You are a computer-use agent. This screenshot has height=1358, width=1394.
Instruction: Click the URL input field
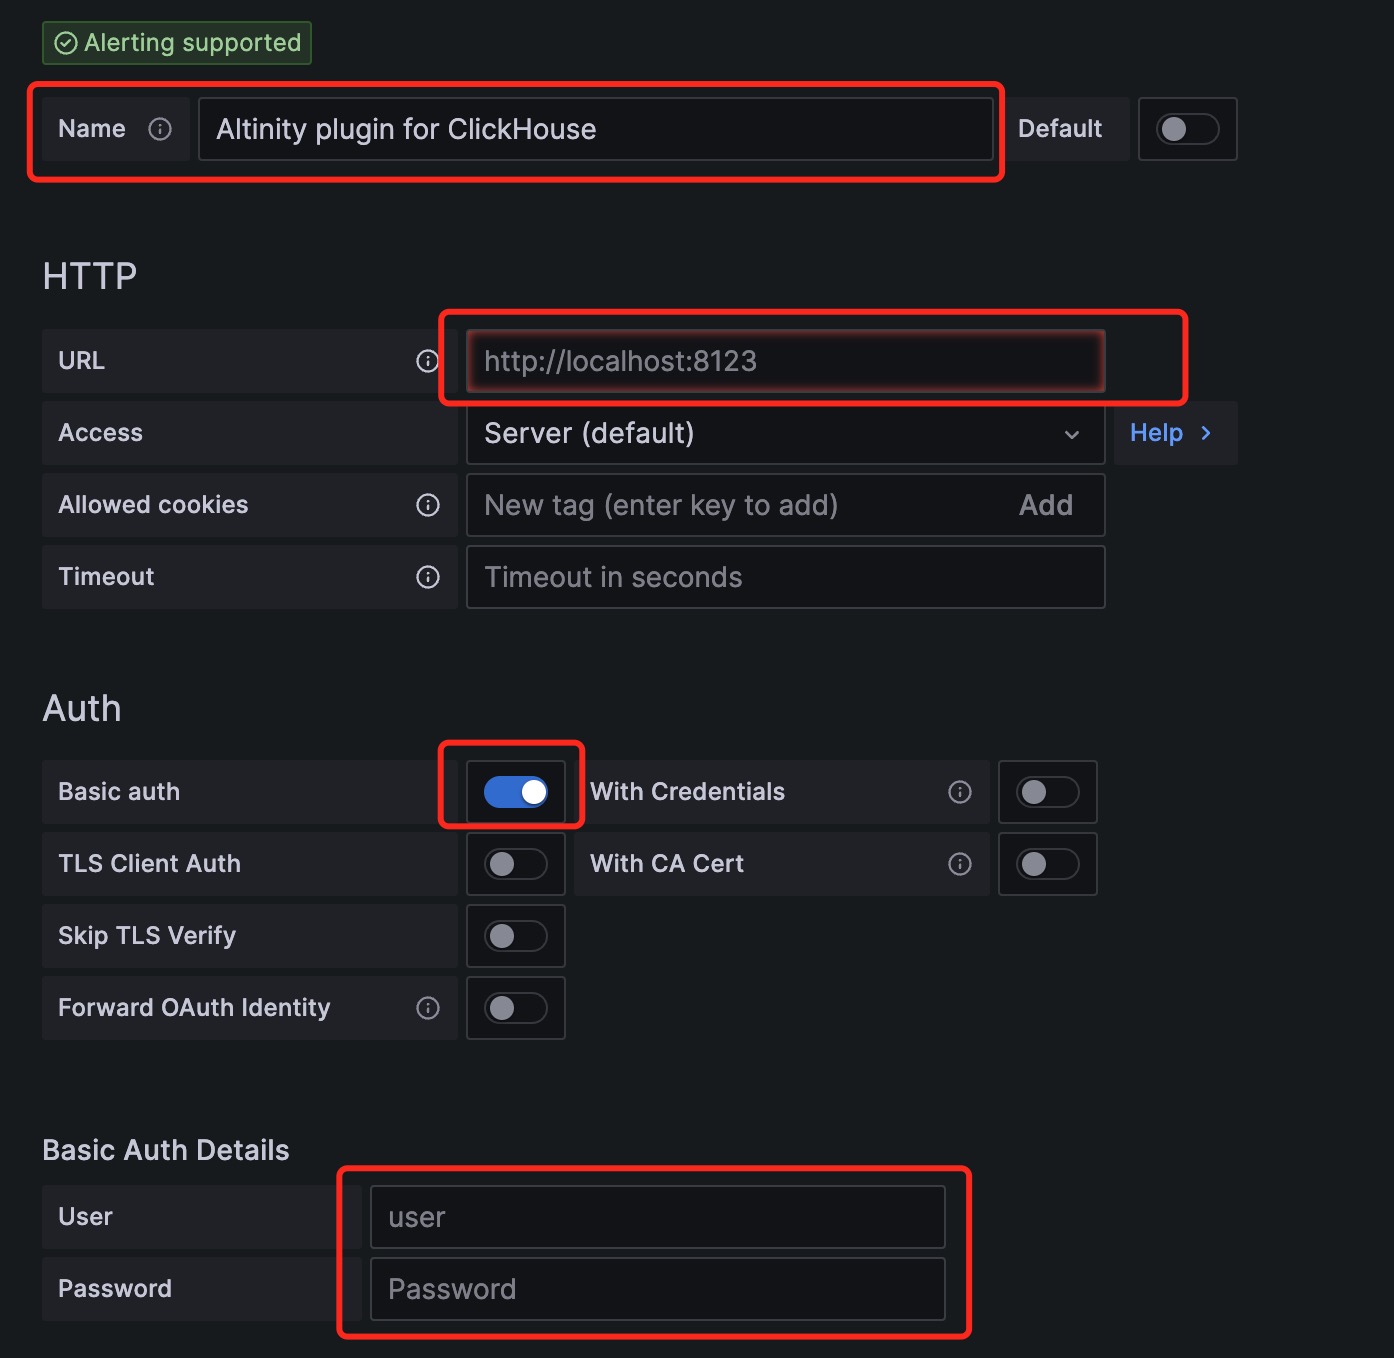click(x=785, y=361)
